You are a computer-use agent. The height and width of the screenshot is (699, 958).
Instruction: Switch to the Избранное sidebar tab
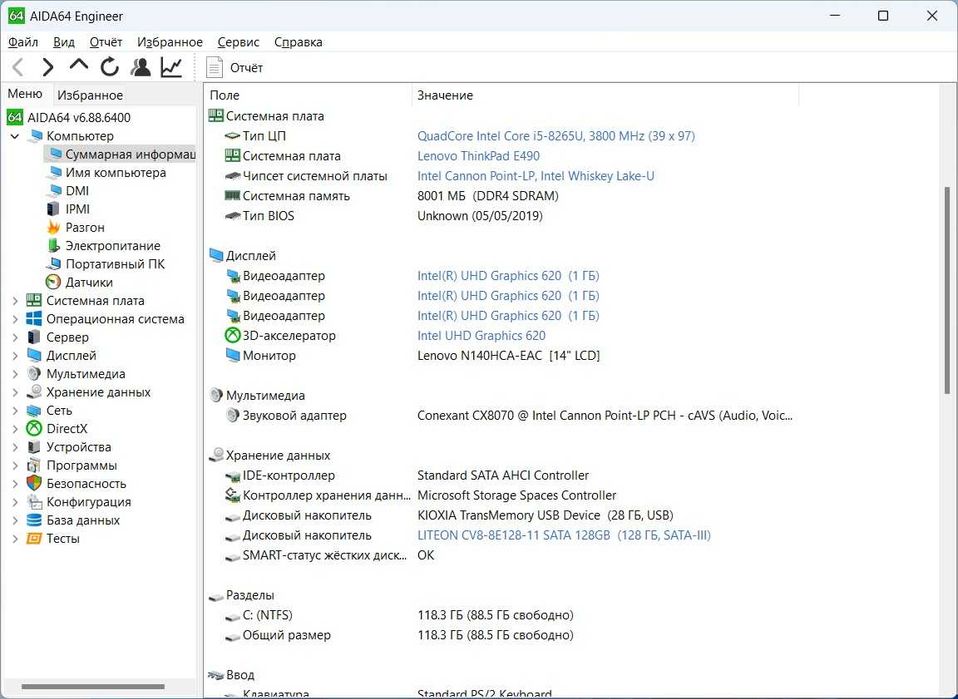coord(90,95)
